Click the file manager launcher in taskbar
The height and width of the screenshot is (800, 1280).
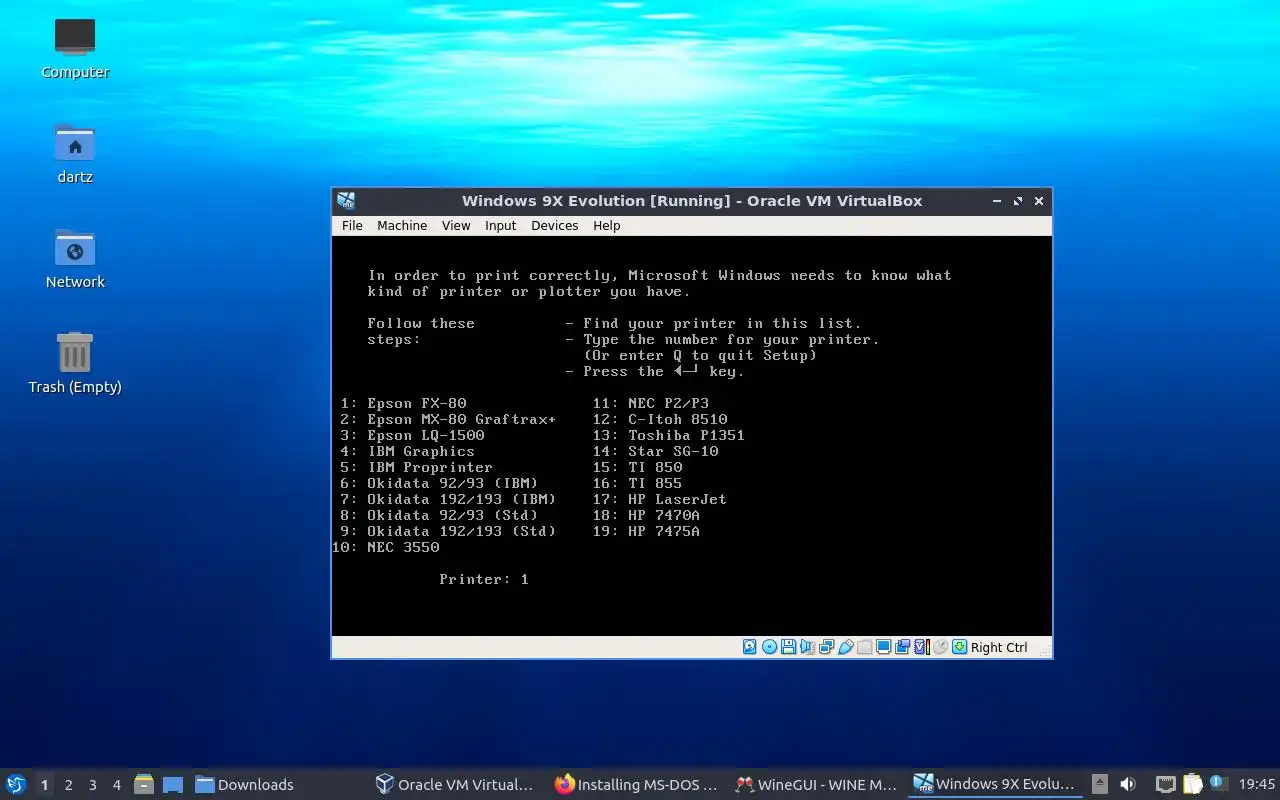(144, 785)
